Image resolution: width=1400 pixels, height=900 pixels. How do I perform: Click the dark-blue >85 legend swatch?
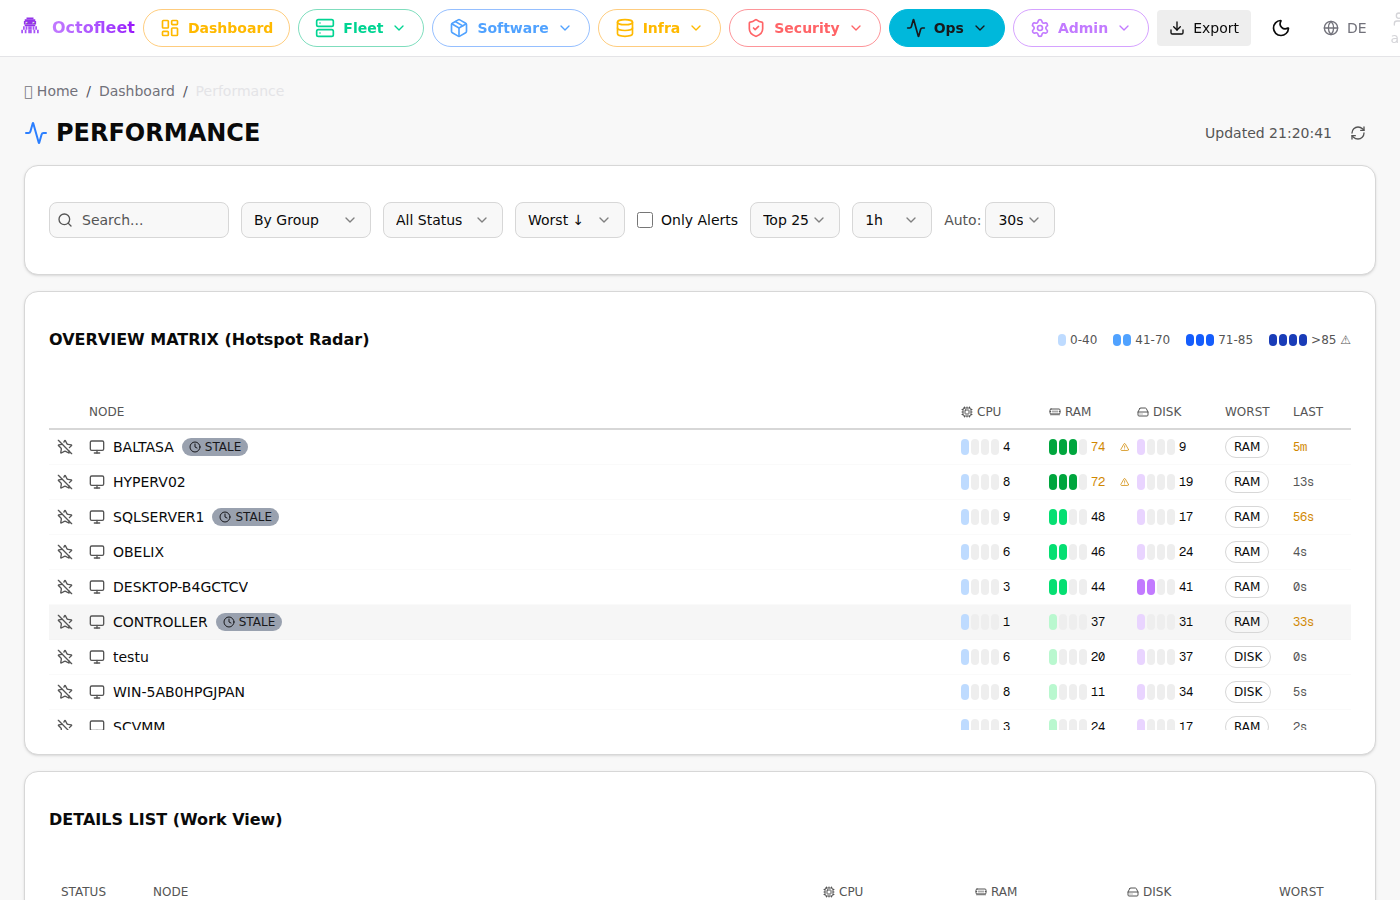pos(1286,339)
